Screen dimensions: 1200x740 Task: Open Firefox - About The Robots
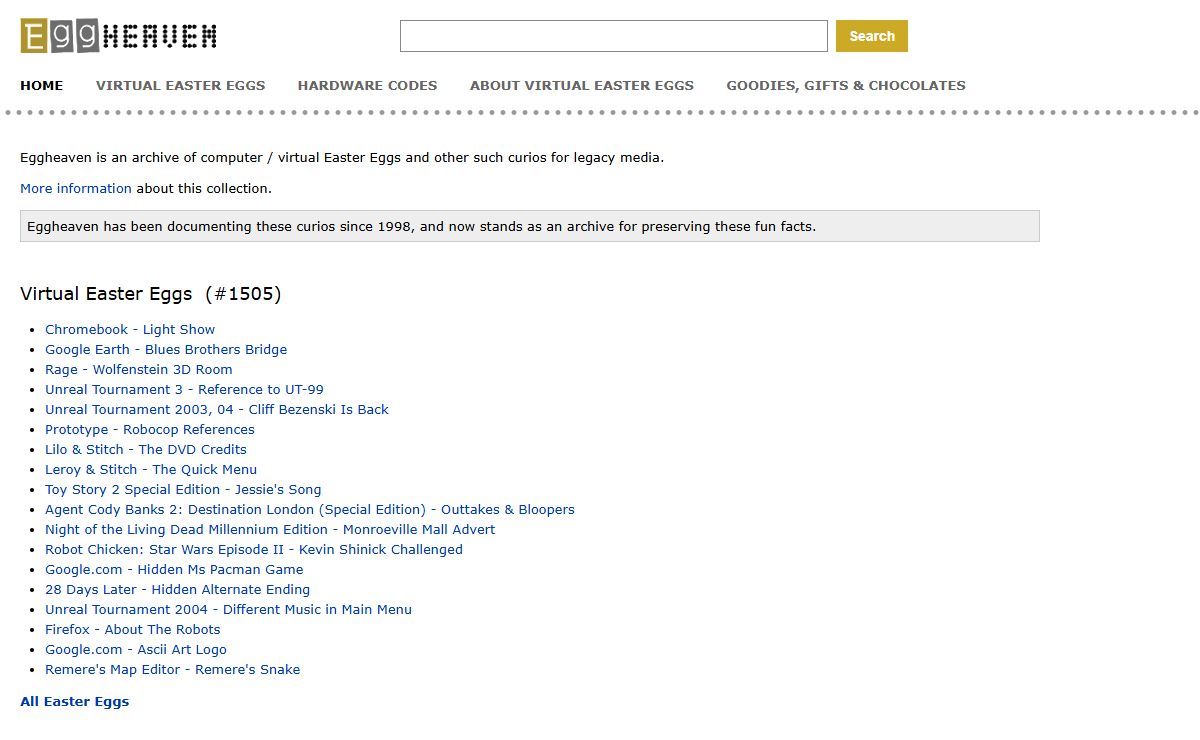133,629
